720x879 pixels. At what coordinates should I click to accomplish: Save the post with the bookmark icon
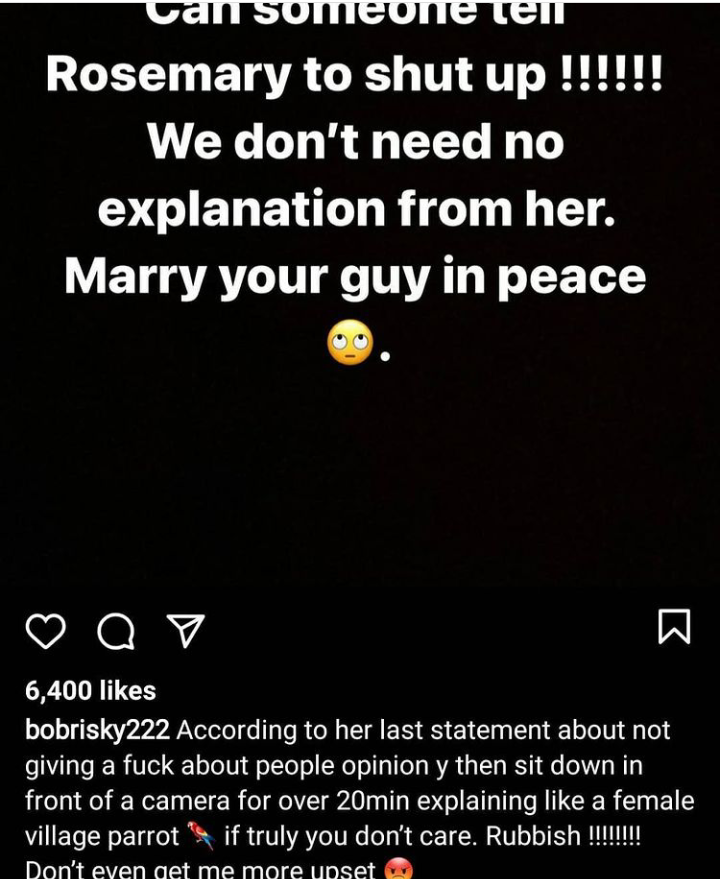[673, 626]
